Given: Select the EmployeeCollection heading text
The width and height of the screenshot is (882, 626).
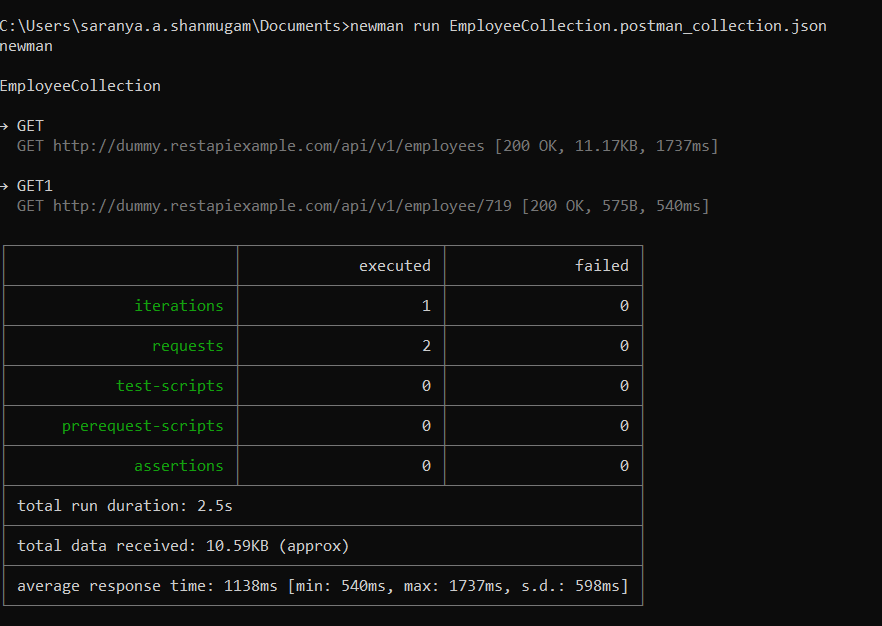Looking at the screenshot, I should [x=80, y=86].
